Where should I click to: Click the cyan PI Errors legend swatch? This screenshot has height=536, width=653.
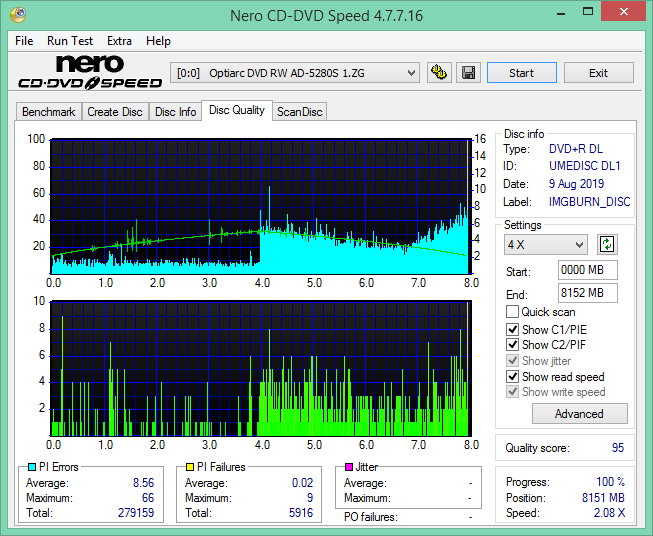click(32, 467)
